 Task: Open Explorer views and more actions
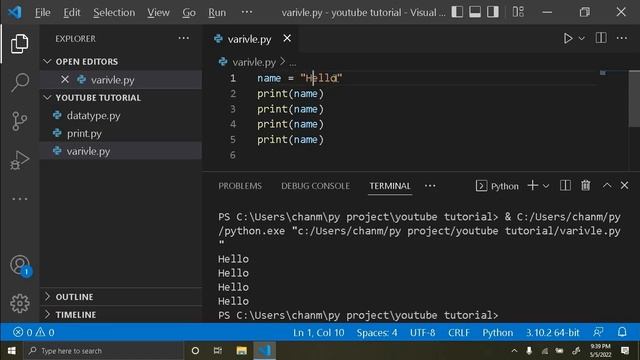coord(184,38)
